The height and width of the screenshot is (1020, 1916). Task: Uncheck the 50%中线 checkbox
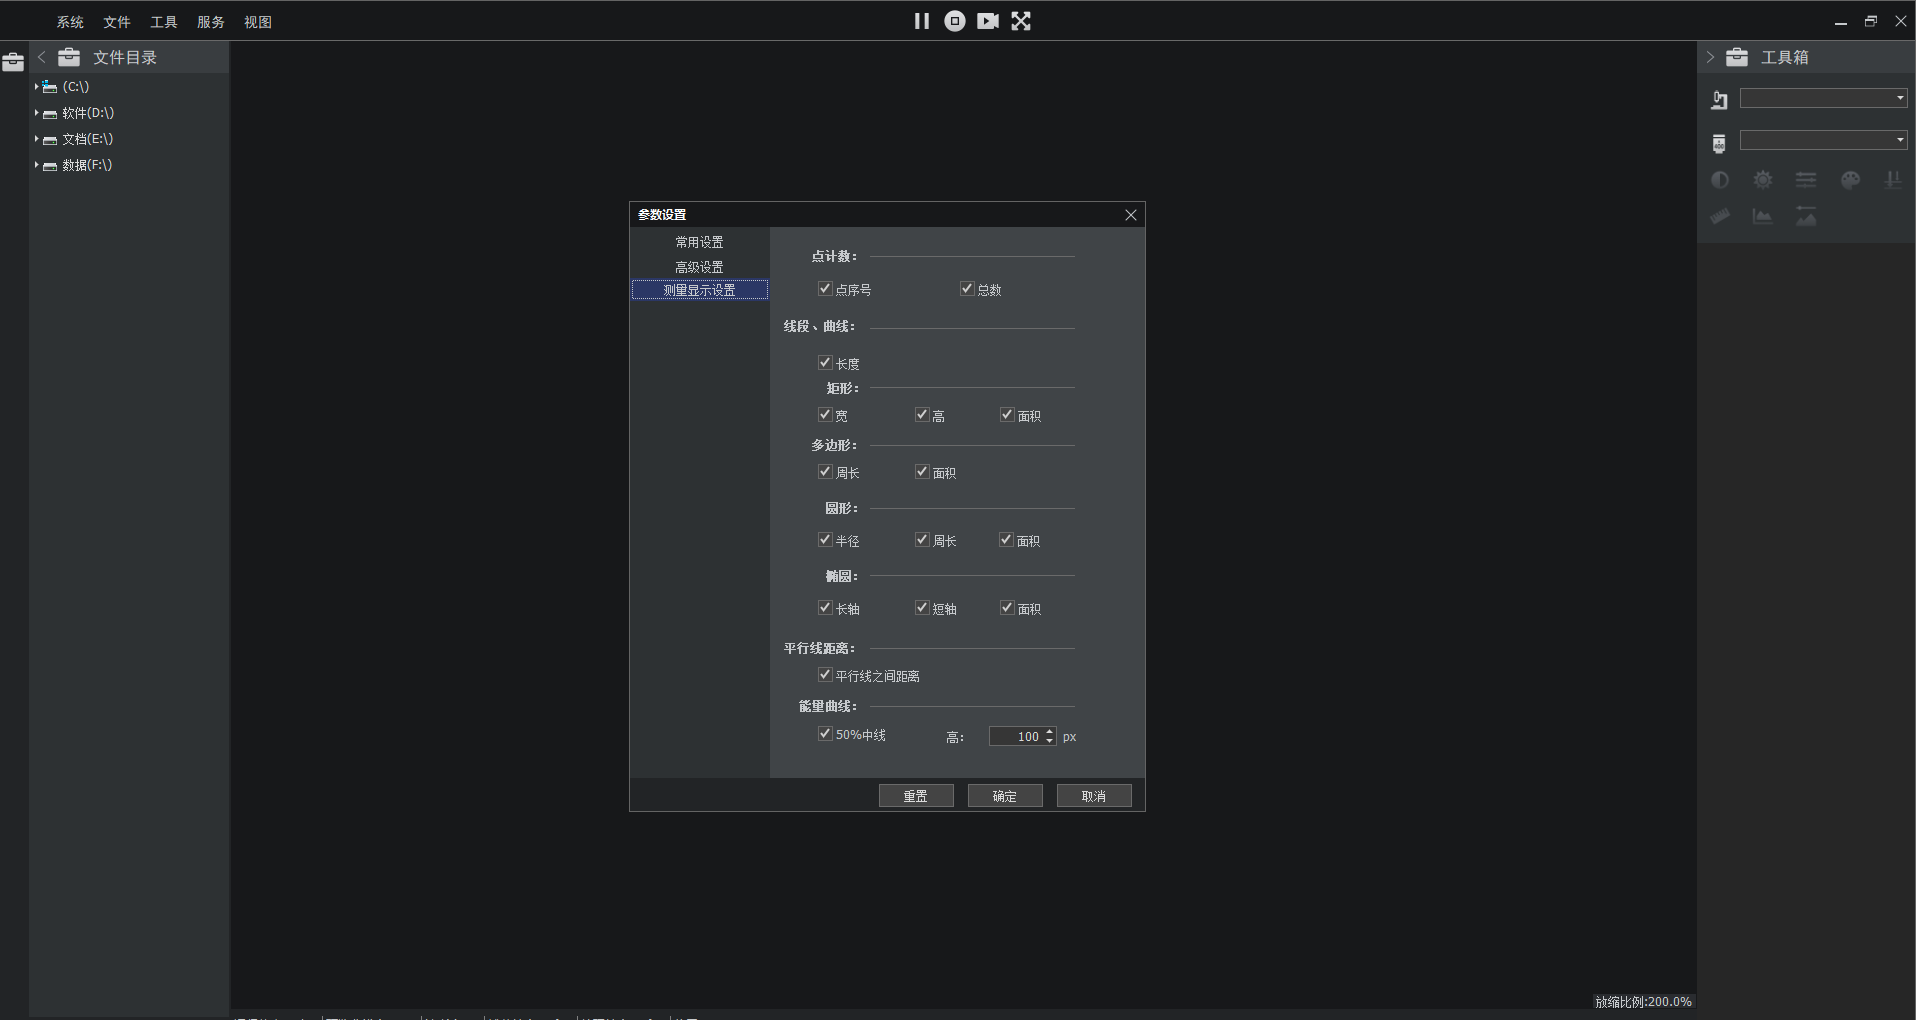pyautogui.click(x=825, y=734)
